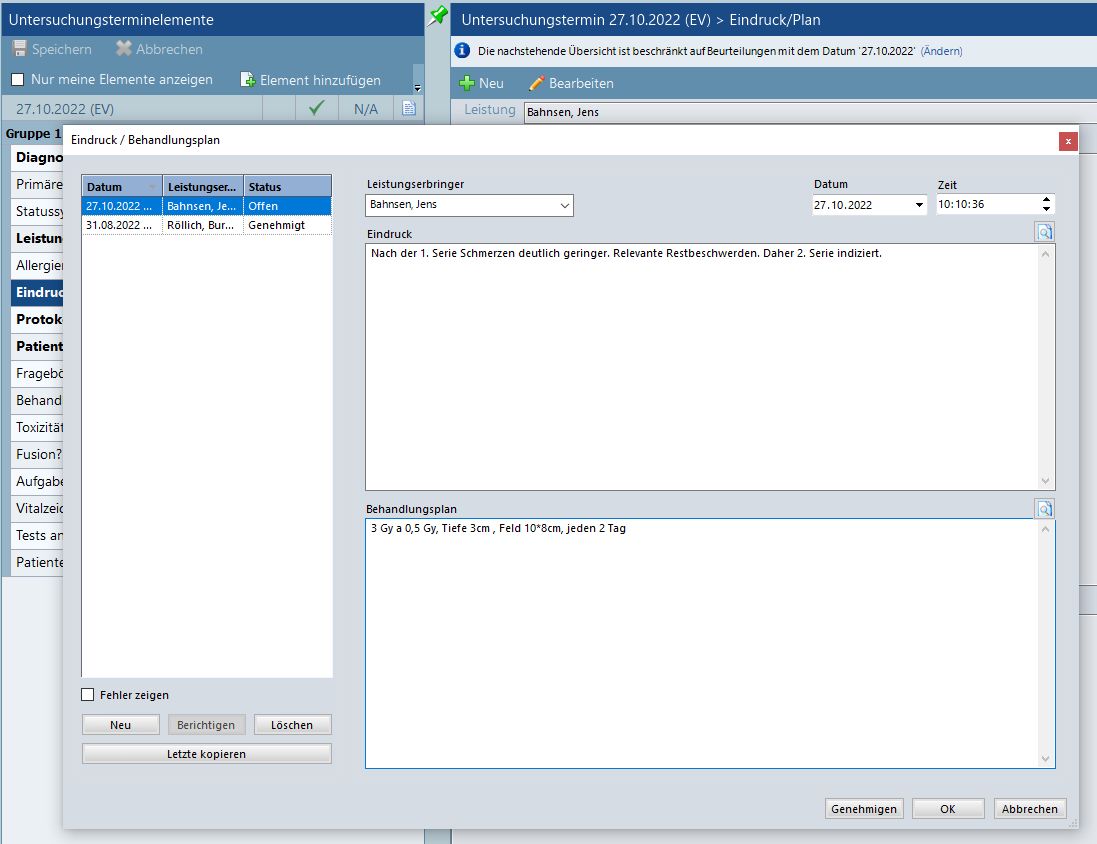Increase the Zeit value with the up arrow

(1046, 200)
